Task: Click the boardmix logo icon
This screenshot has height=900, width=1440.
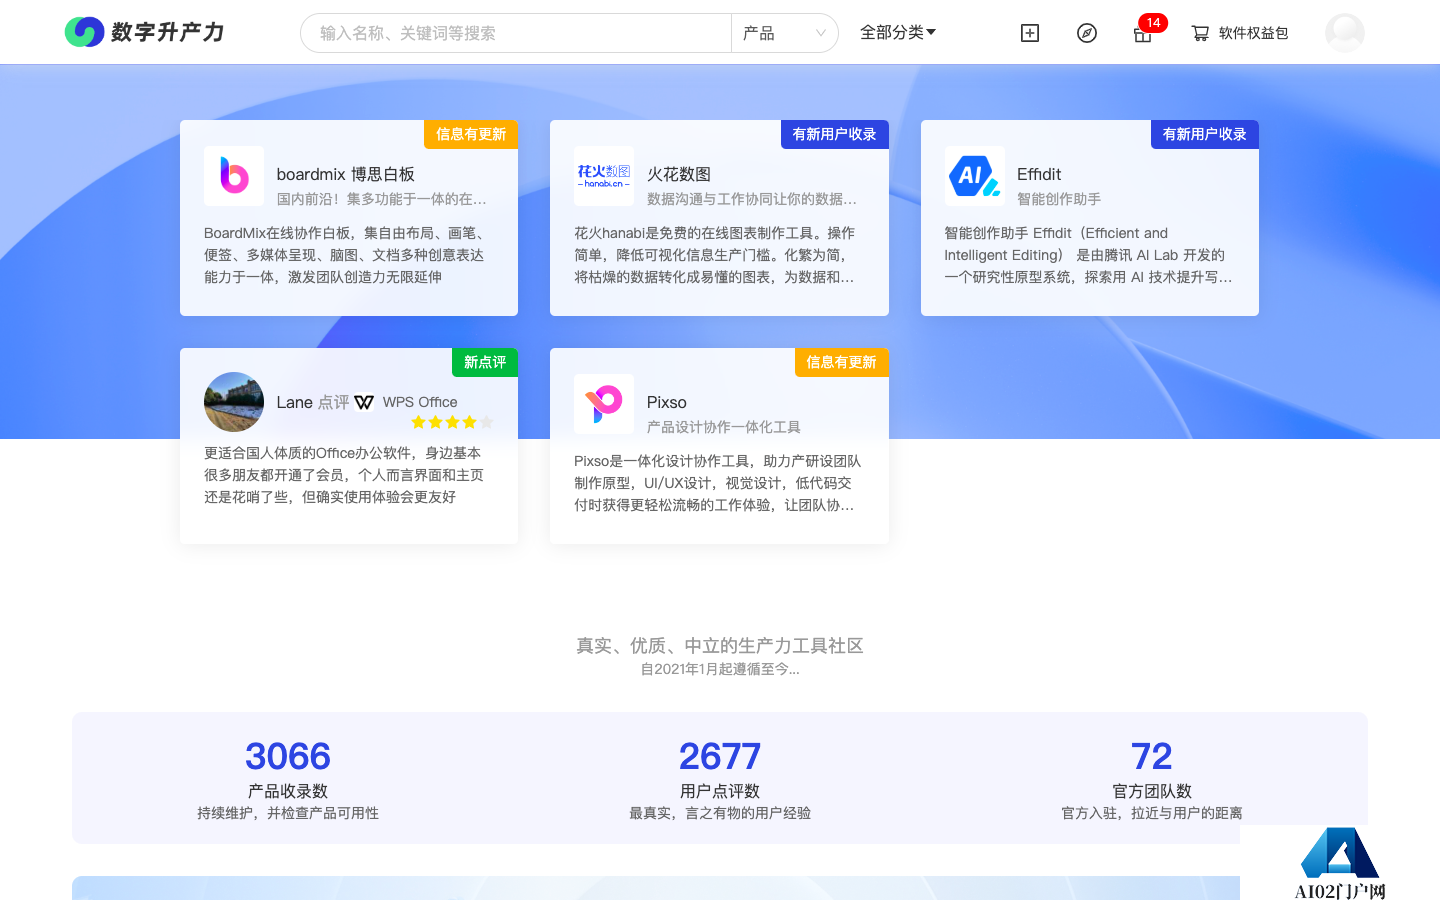Action: (x=234, y=176)
